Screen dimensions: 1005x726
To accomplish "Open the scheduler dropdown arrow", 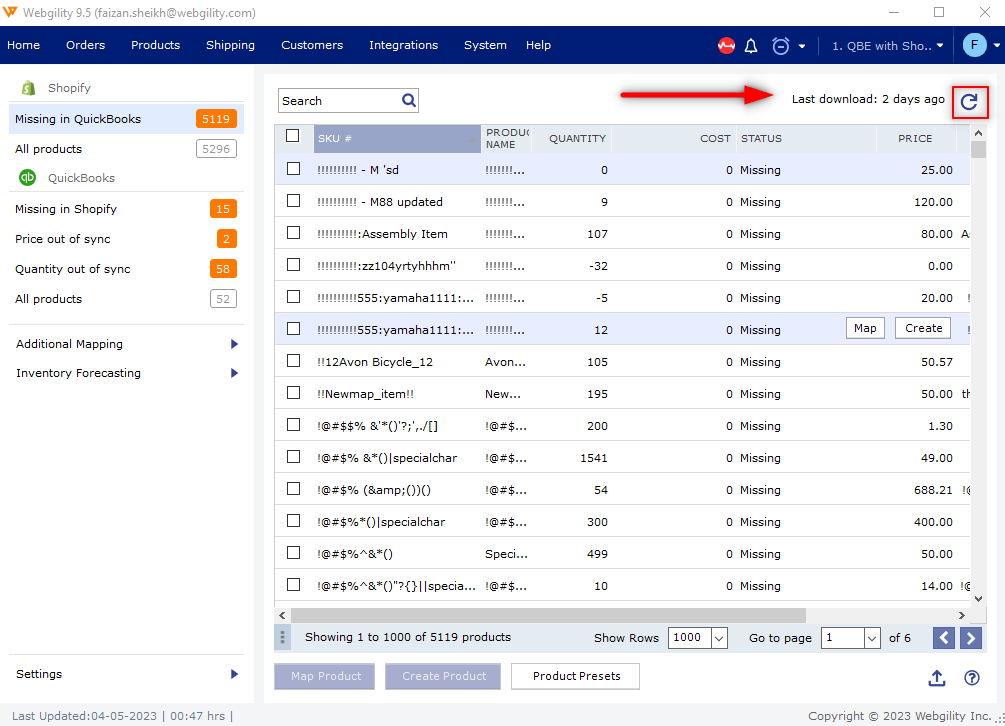I will click(x=802, y=46).
